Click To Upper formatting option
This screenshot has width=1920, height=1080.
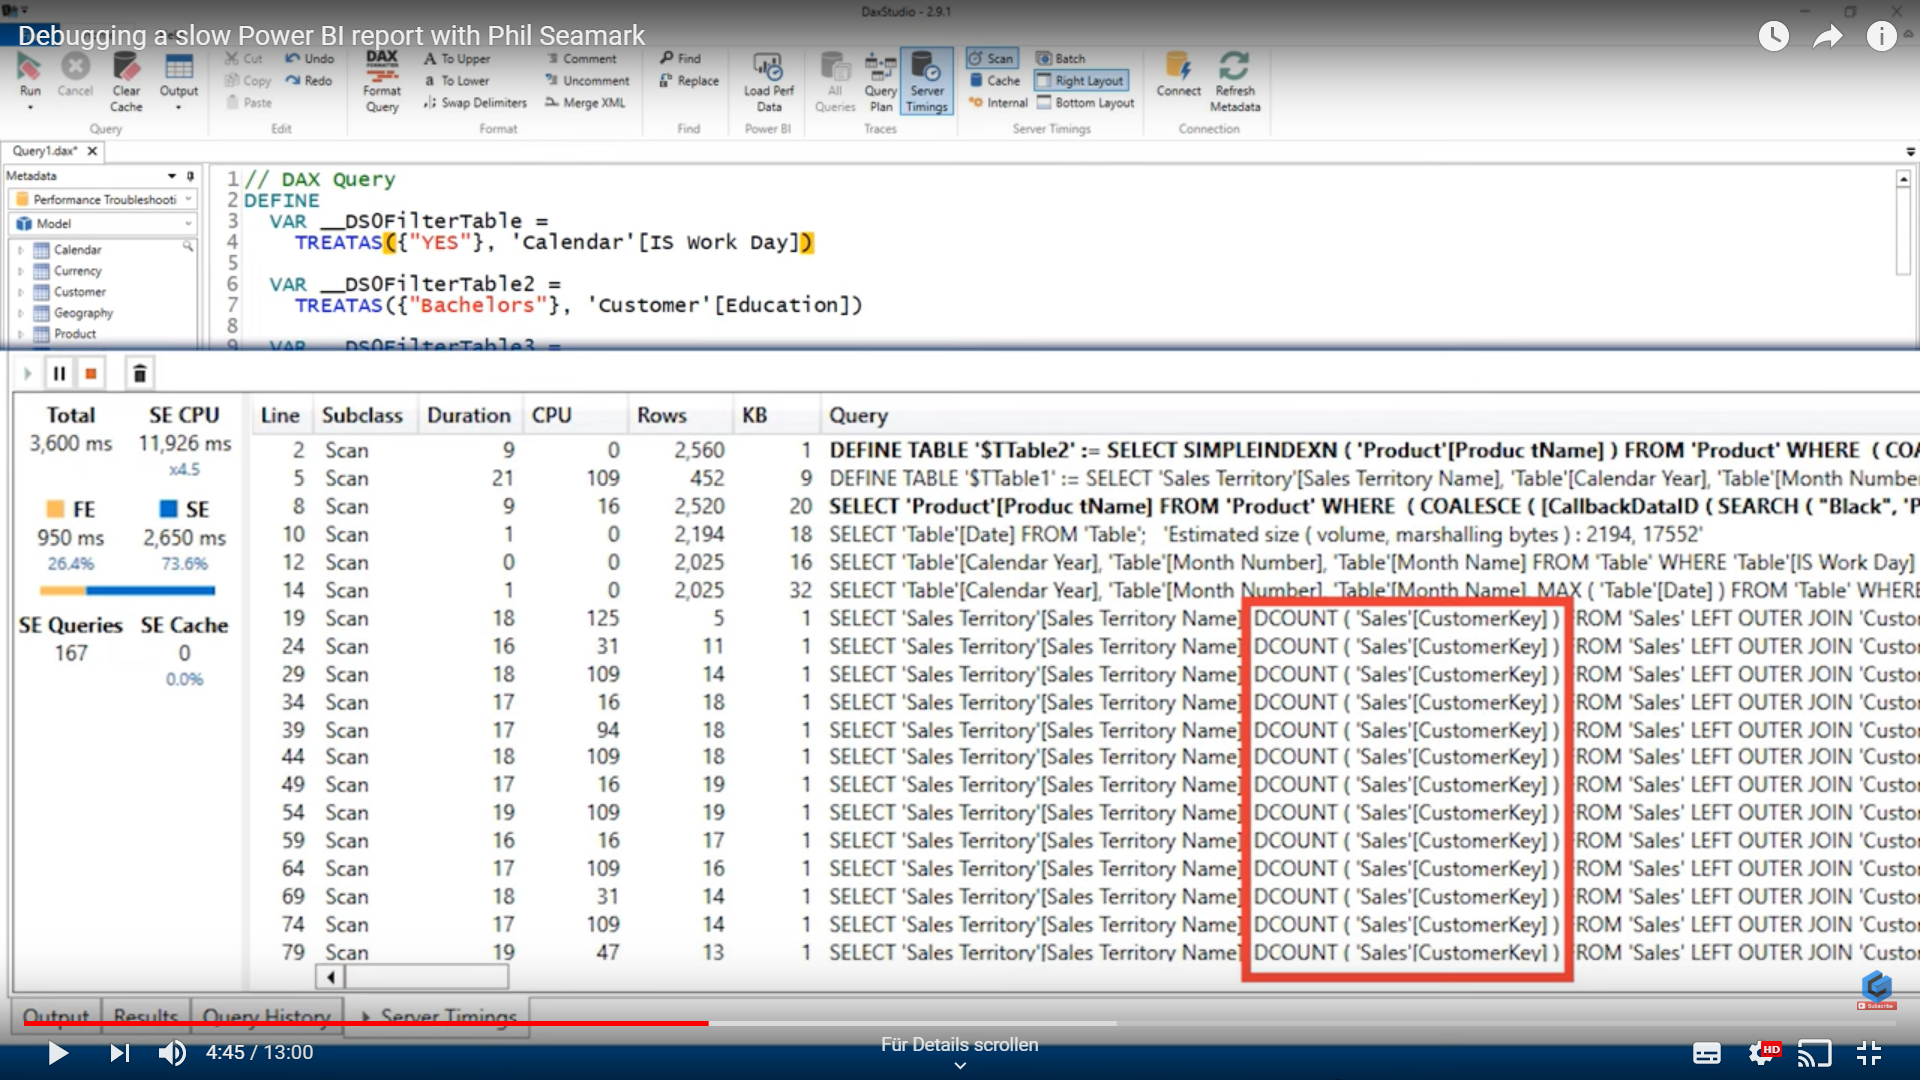[x=457, y=59]
